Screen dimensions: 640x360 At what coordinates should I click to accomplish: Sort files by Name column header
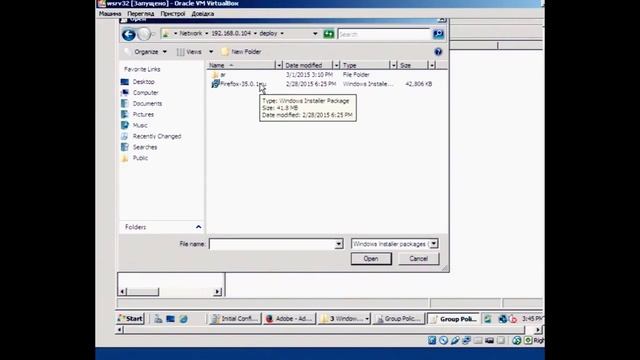click(241, 65)
